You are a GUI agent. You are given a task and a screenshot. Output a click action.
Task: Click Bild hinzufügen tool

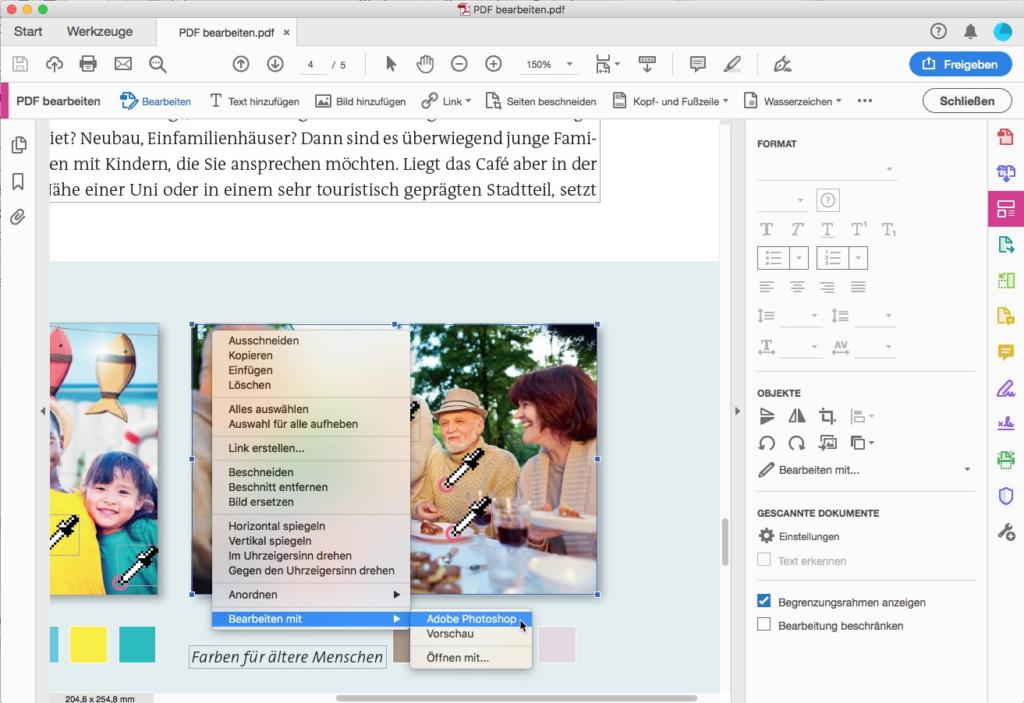(x=360, y=101)
